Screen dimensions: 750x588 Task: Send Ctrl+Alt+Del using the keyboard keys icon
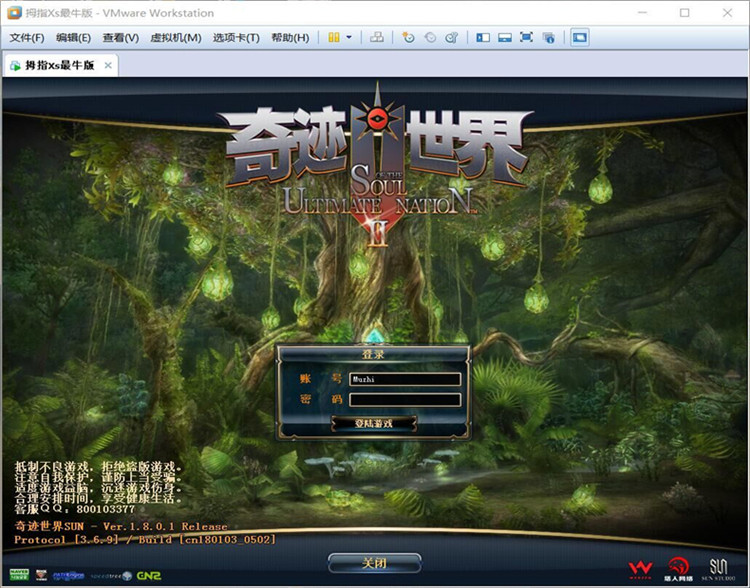377,37
